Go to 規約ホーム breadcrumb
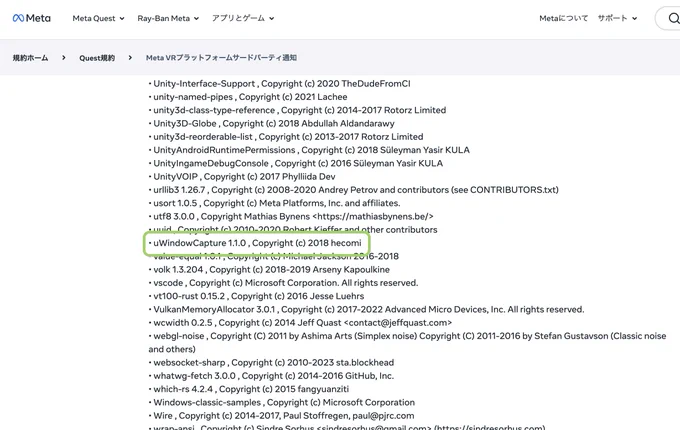680x430 pixels. point(30,58)
